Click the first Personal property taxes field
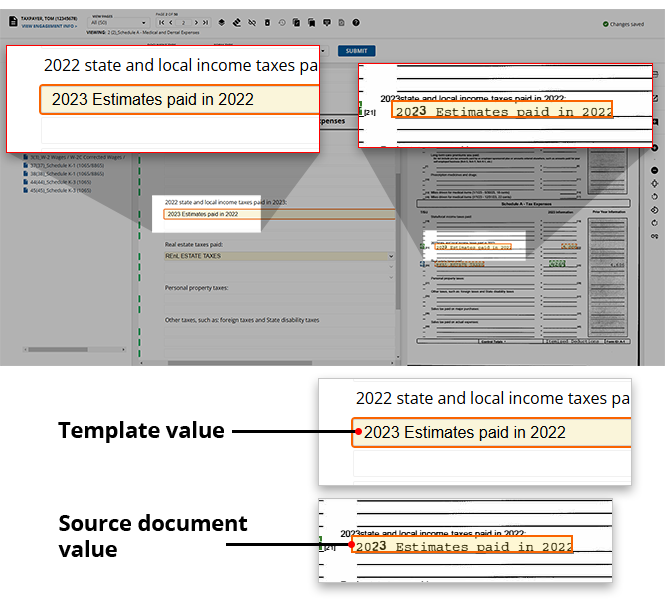The height and width of the screenshot is (615, 665). 279,299
